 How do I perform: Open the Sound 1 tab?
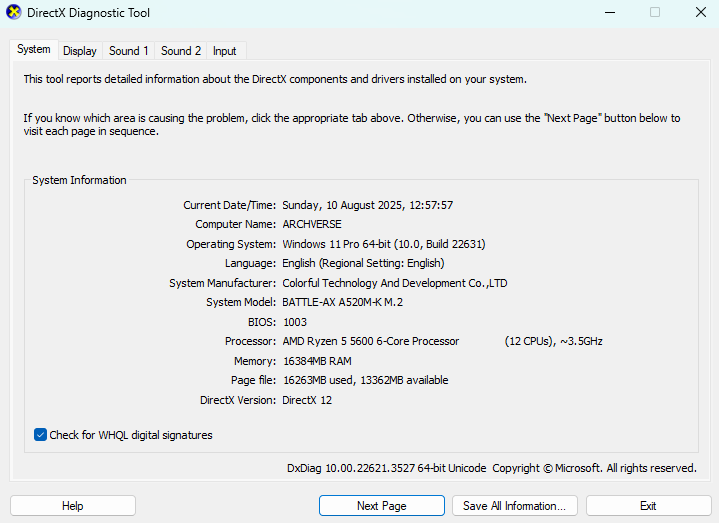coord(128,51)
